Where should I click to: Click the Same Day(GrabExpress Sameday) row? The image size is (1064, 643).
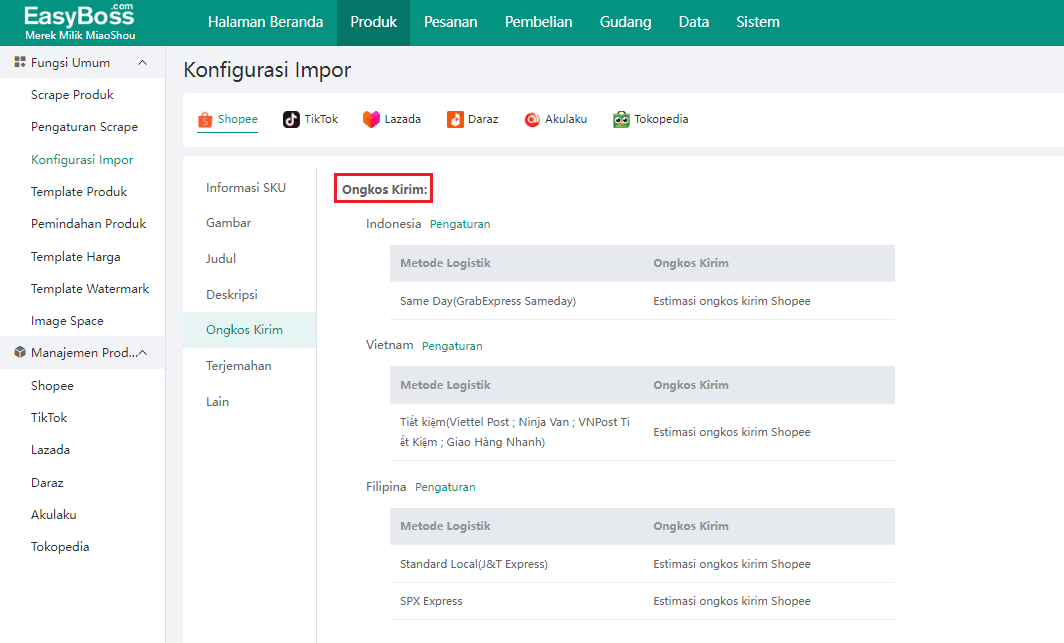point(642,301)
